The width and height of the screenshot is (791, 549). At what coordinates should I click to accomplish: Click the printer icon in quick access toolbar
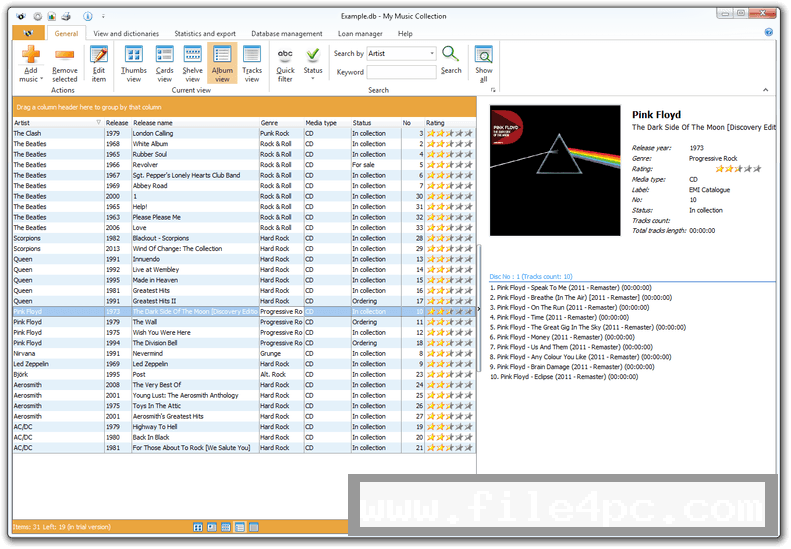pyautogui.click(x=66, y=16)
